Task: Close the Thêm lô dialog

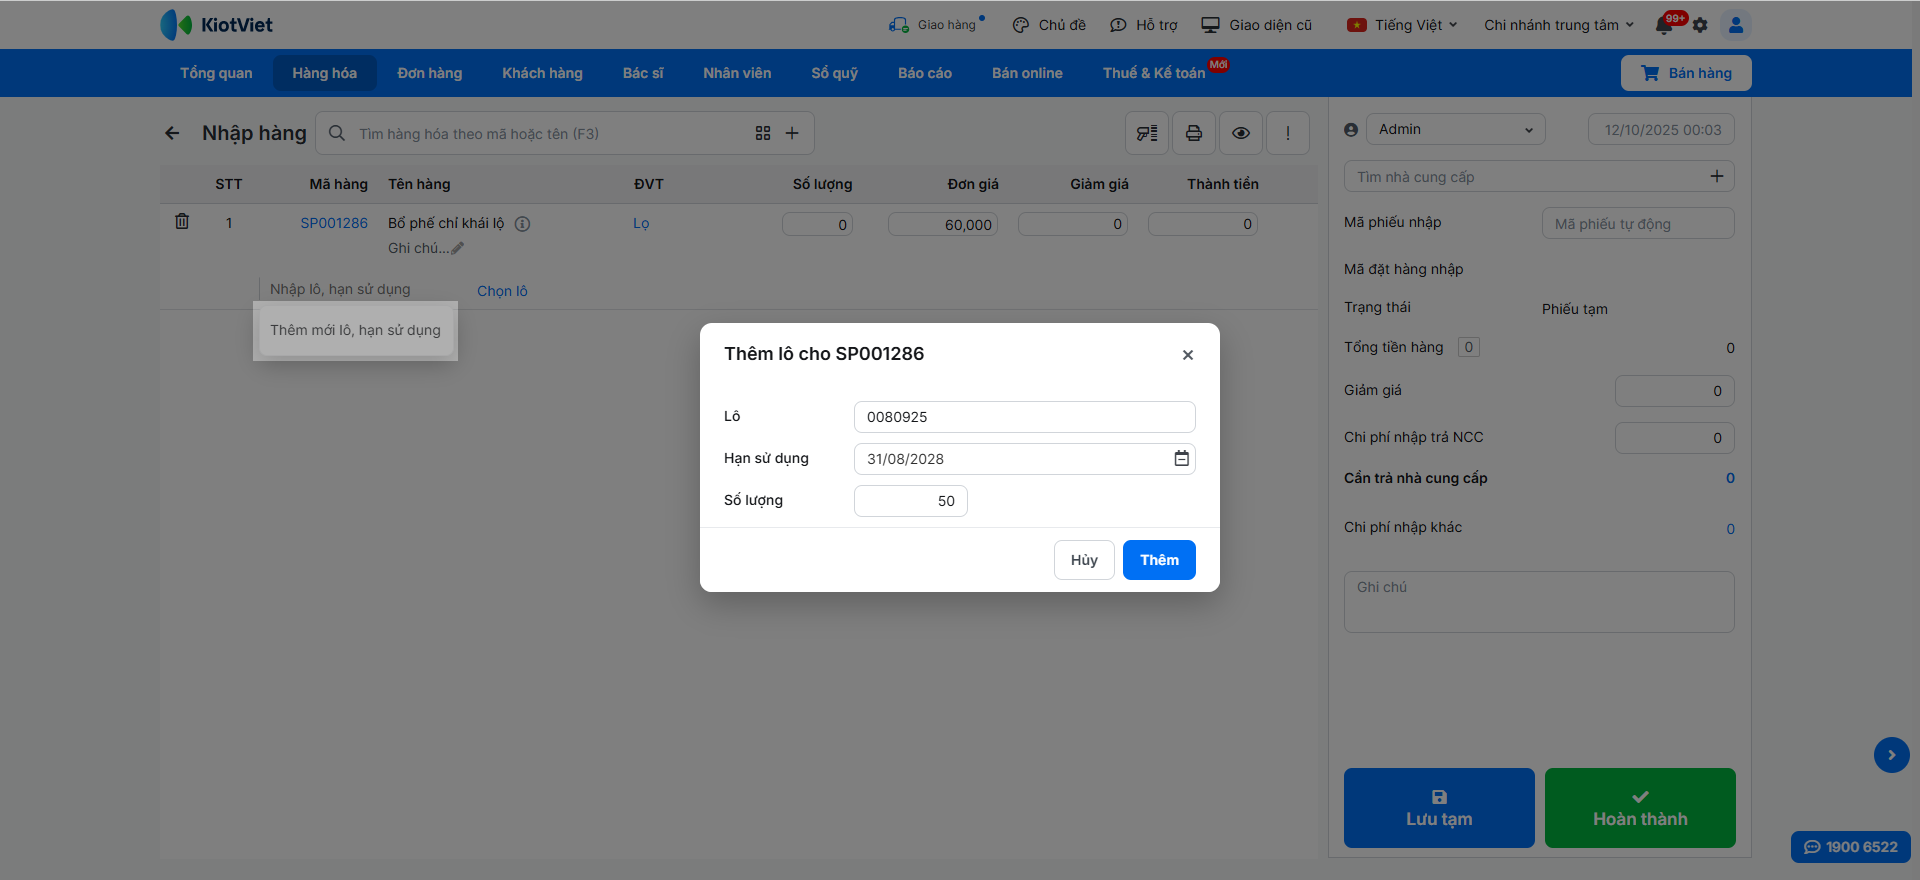Action: point(1188,355)
